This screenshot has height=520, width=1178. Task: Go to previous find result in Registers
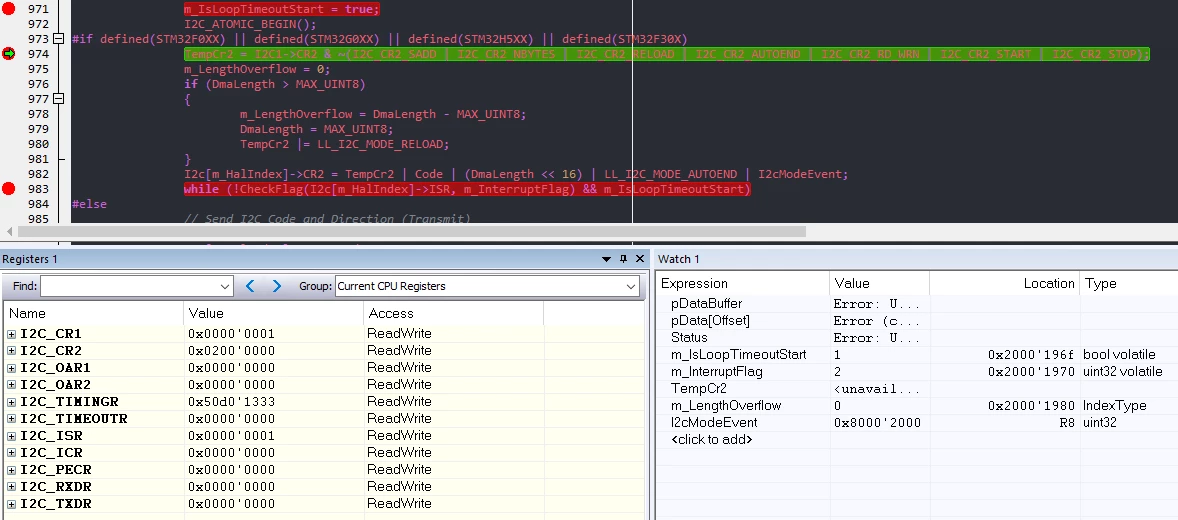(250, 286)
